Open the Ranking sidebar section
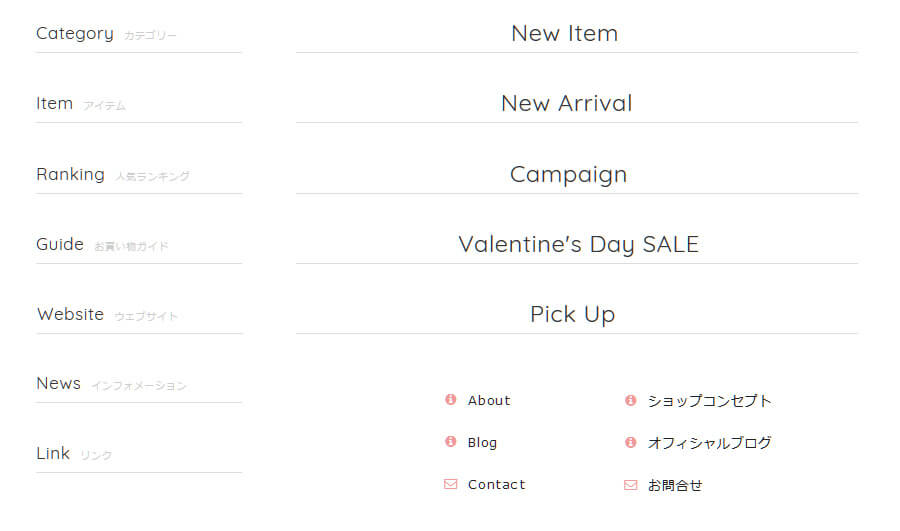Image resolution: width=900 pixels, height=531 pixels. coord(70,174)
